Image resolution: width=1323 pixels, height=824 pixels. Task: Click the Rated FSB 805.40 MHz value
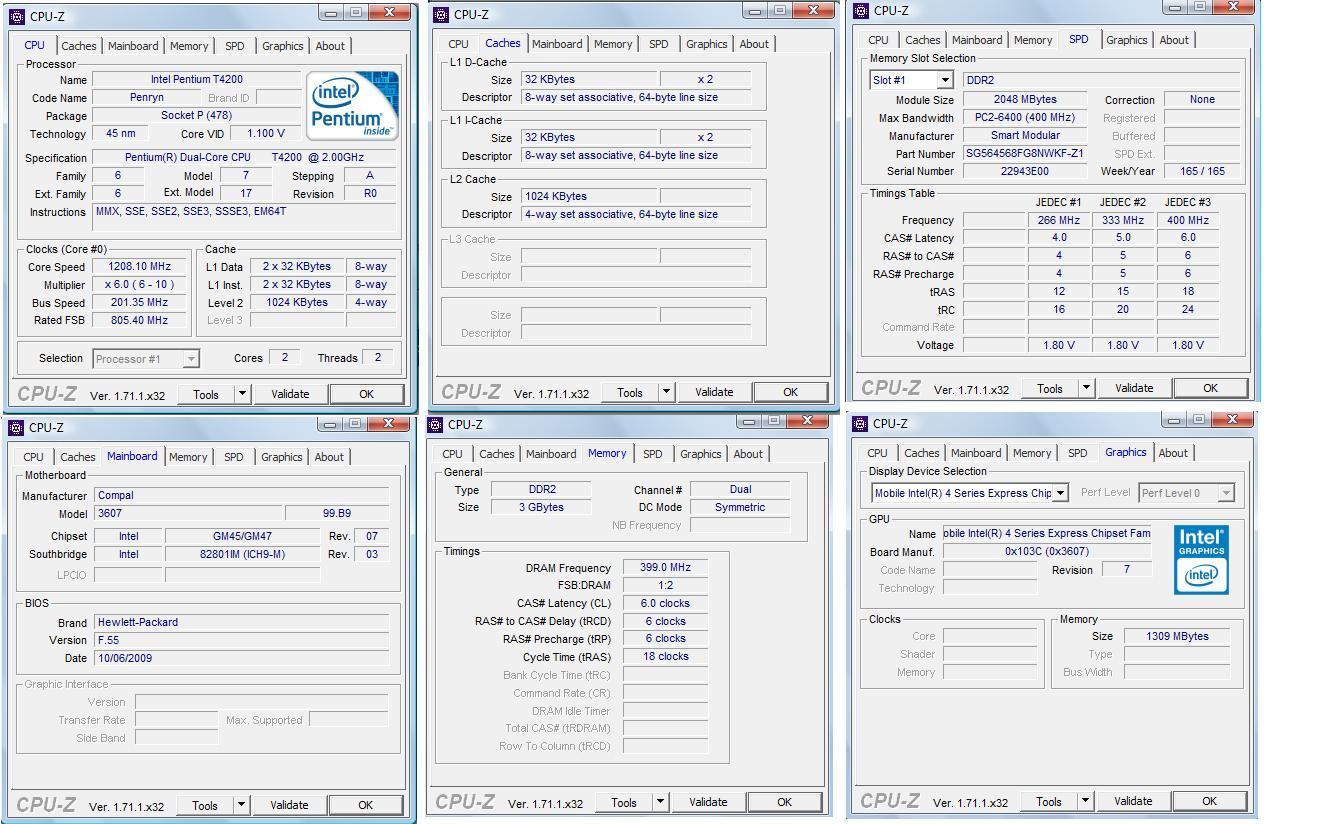[139, 320]
